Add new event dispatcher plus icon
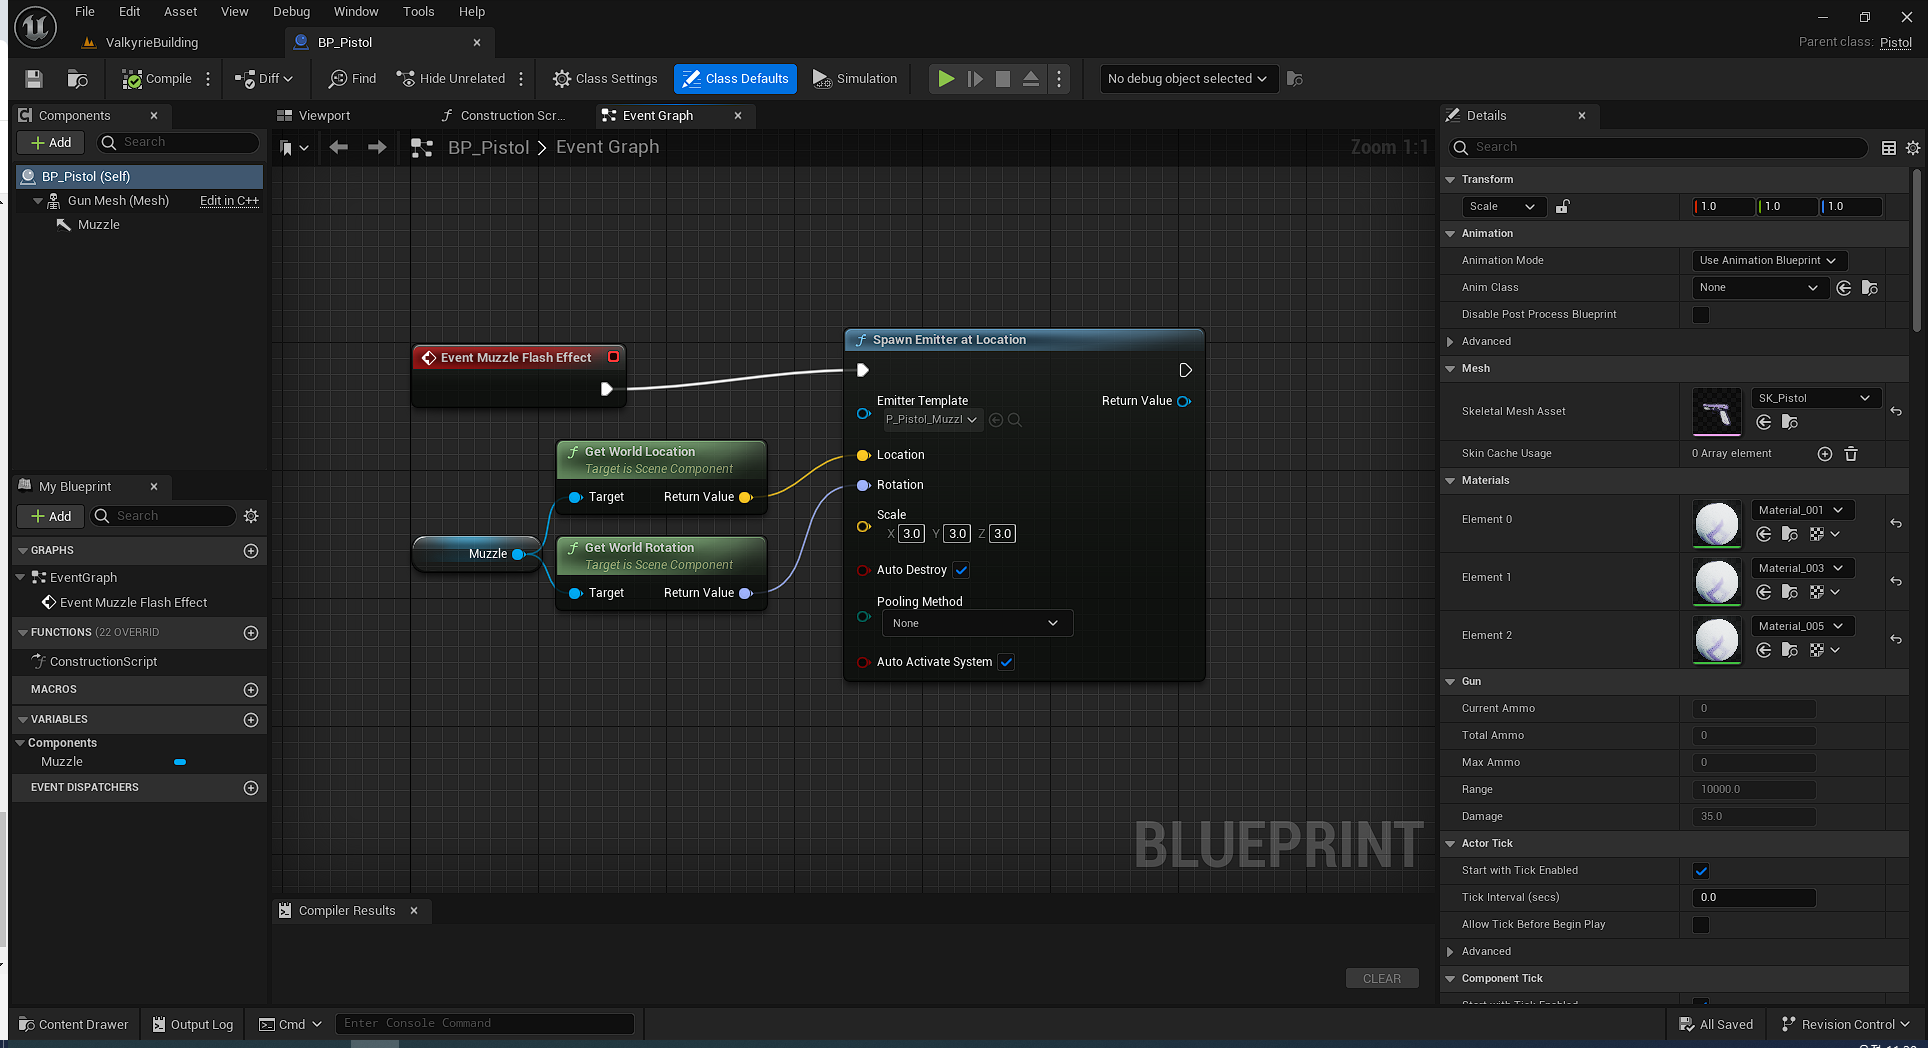The width and height of the screenshot is (1928, 1048). (251, 788)
